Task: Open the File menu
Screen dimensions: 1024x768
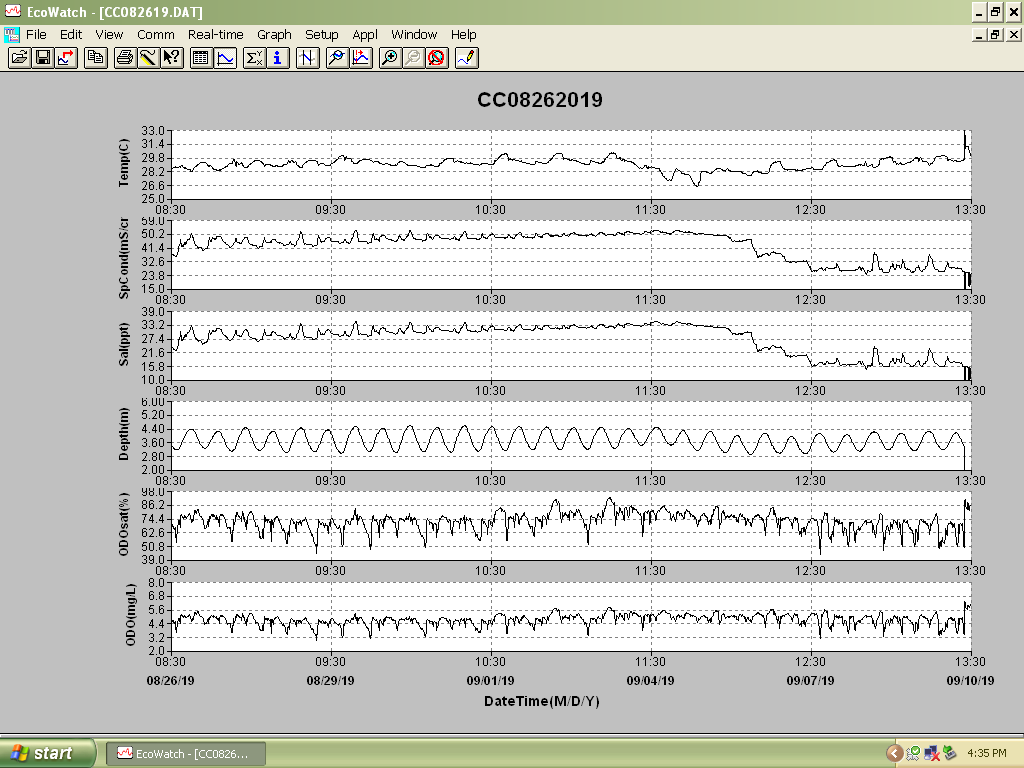Action: (36, 35)
